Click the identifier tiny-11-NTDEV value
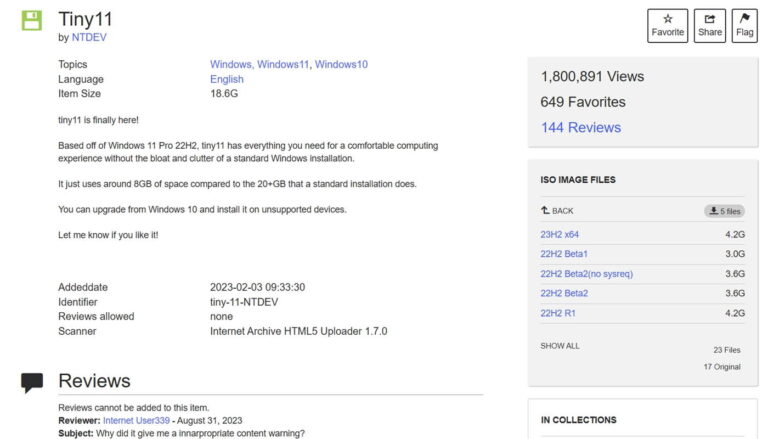This screenshot has height=439, width=768. (x=244, y=302)
